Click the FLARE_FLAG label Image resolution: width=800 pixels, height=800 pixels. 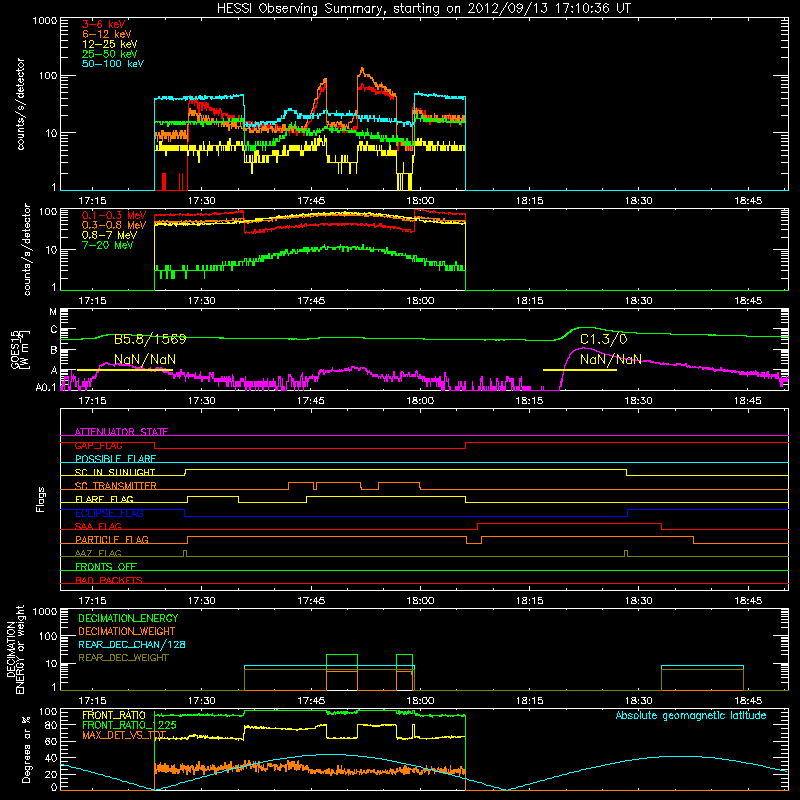104,499
